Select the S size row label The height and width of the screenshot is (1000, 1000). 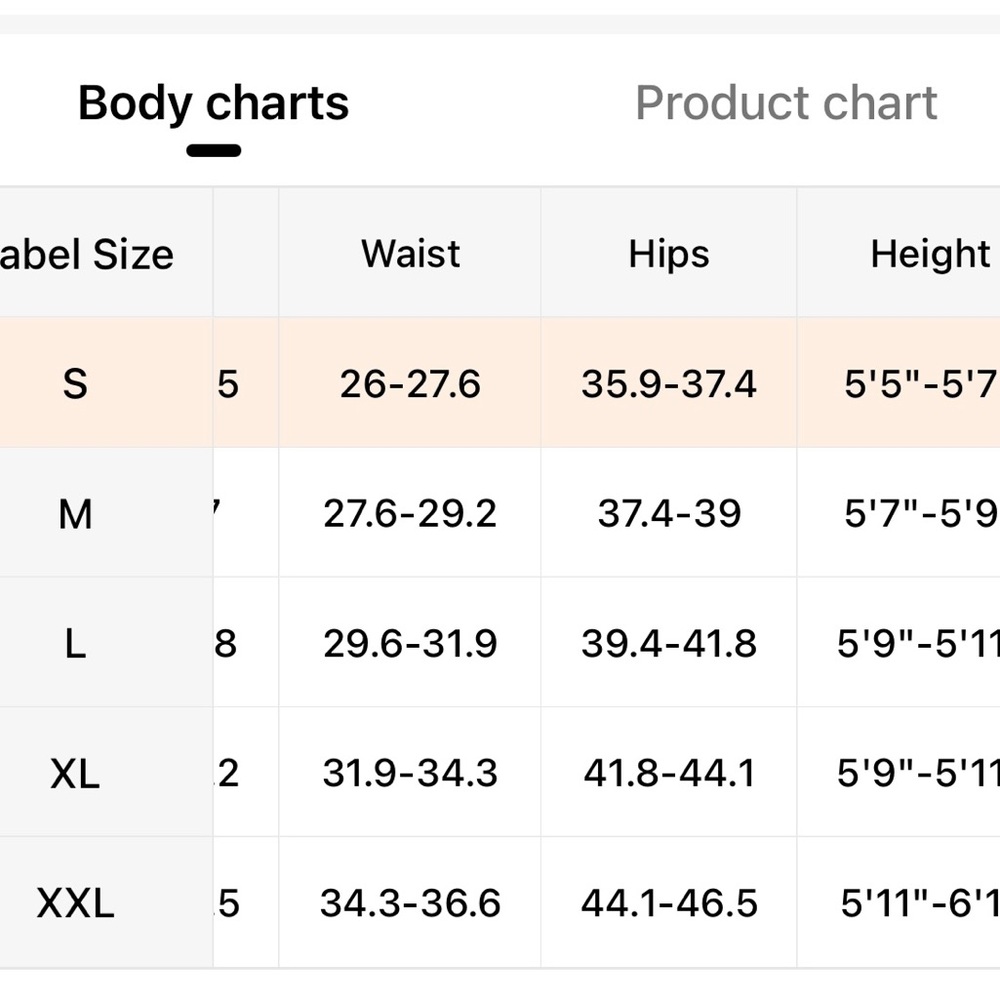click(75, 384)
